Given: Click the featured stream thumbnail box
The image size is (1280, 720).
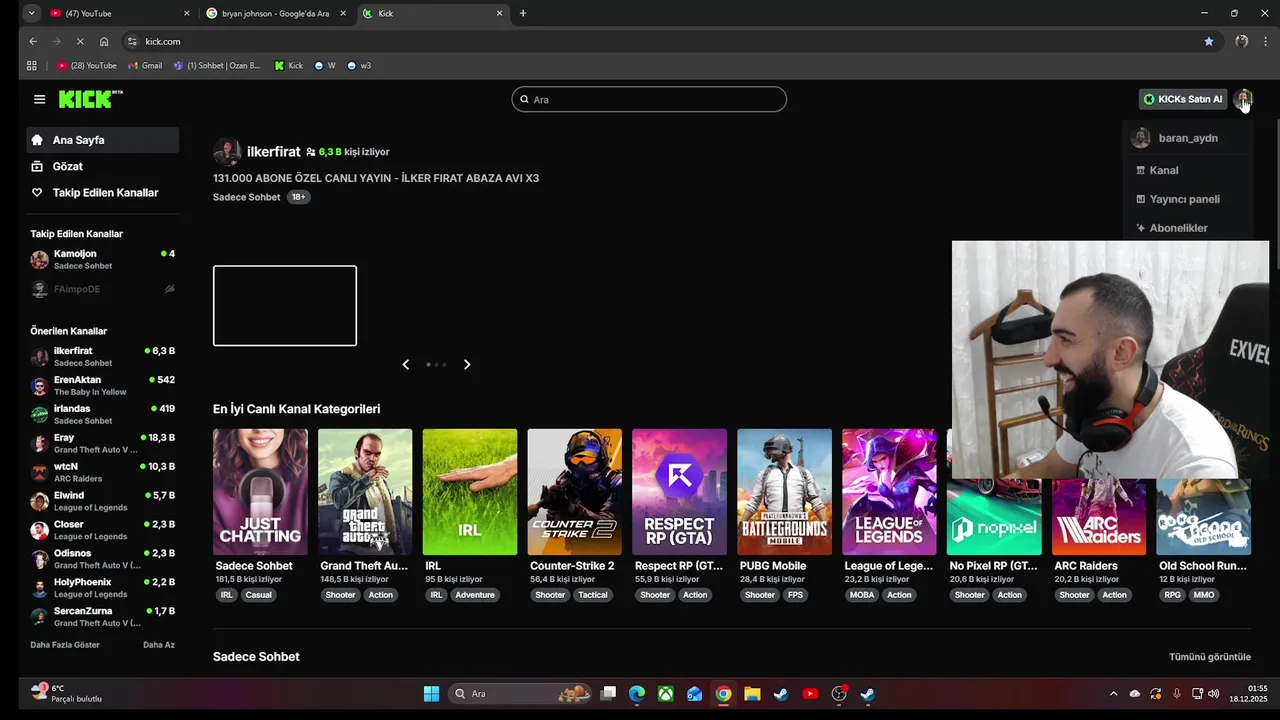Looking at the screenshot, I should pos(285,305).
